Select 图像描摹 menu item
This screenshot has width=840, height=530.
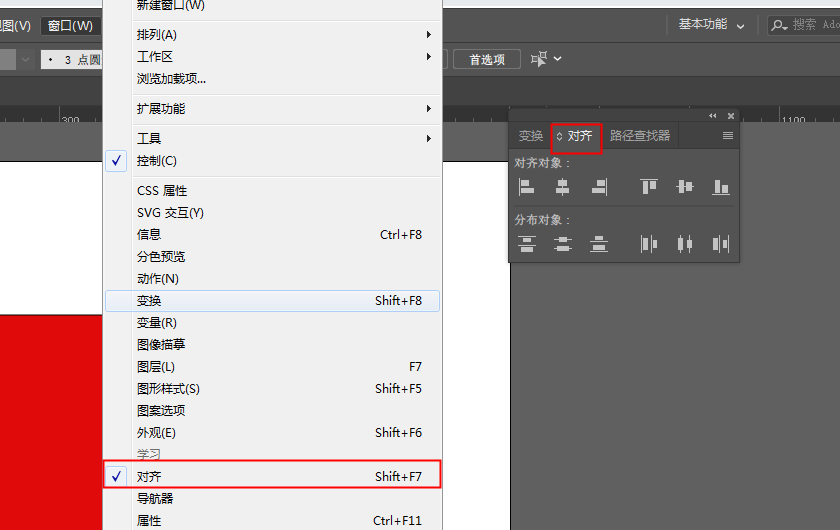[272, 345]
